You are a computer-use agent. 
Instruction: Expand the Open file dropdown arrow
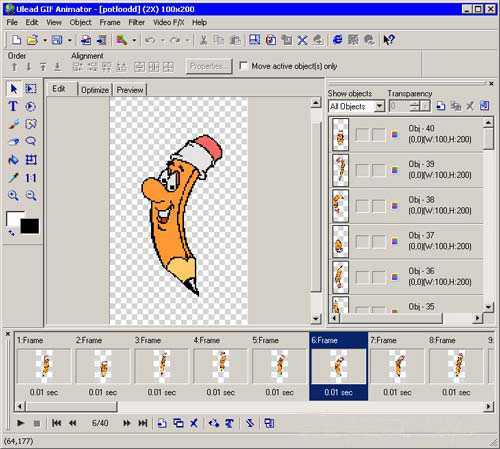(45, 40)
